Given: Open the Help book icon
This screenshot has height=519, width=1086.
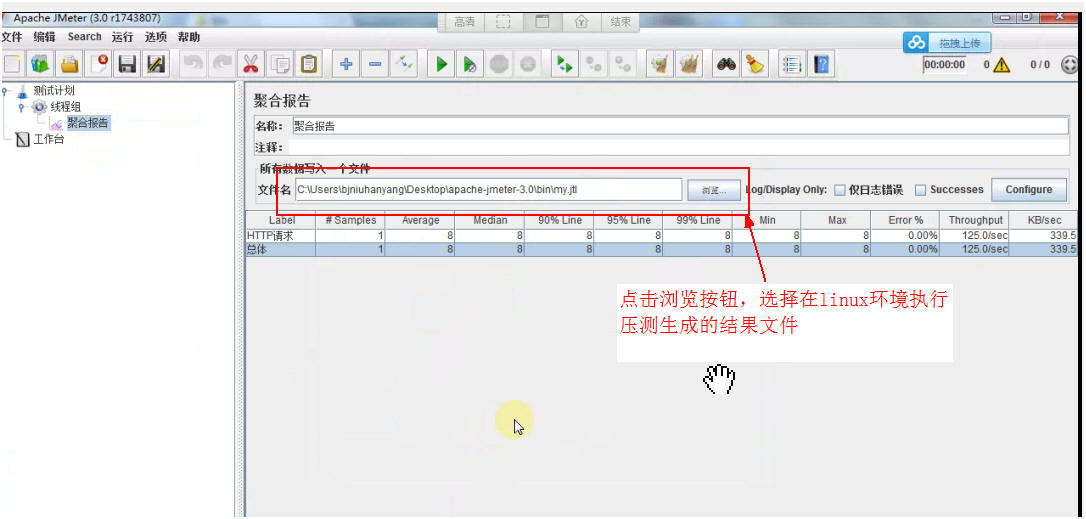Looking at the screenshot, I should point(821,65).
